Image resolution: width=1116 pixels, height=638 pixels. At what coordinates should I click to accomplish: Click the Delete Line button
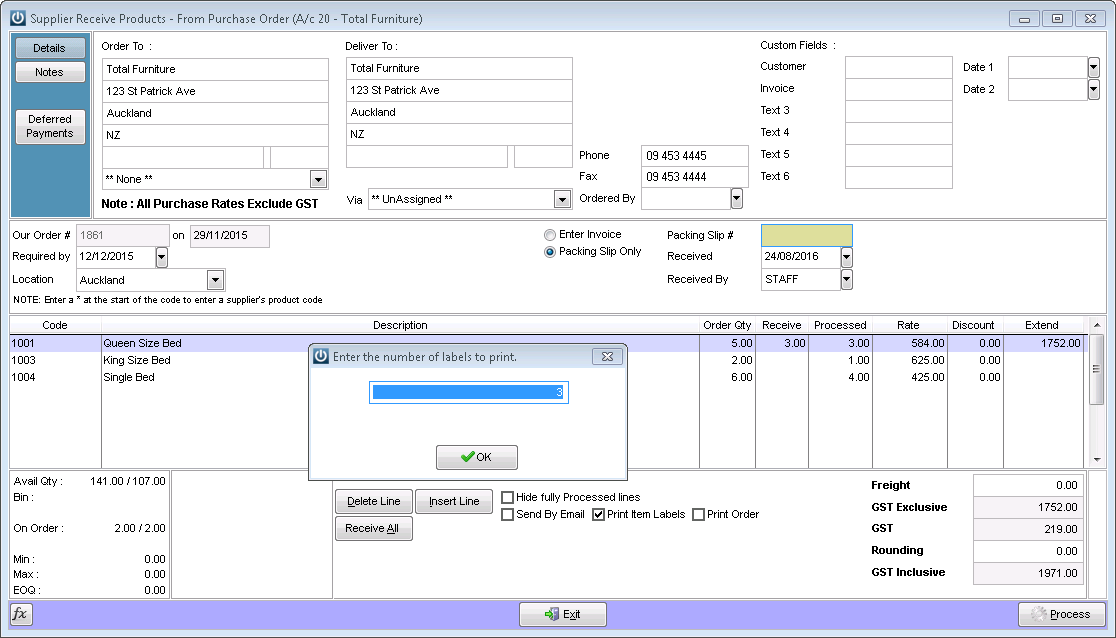(x=374, y=501)
